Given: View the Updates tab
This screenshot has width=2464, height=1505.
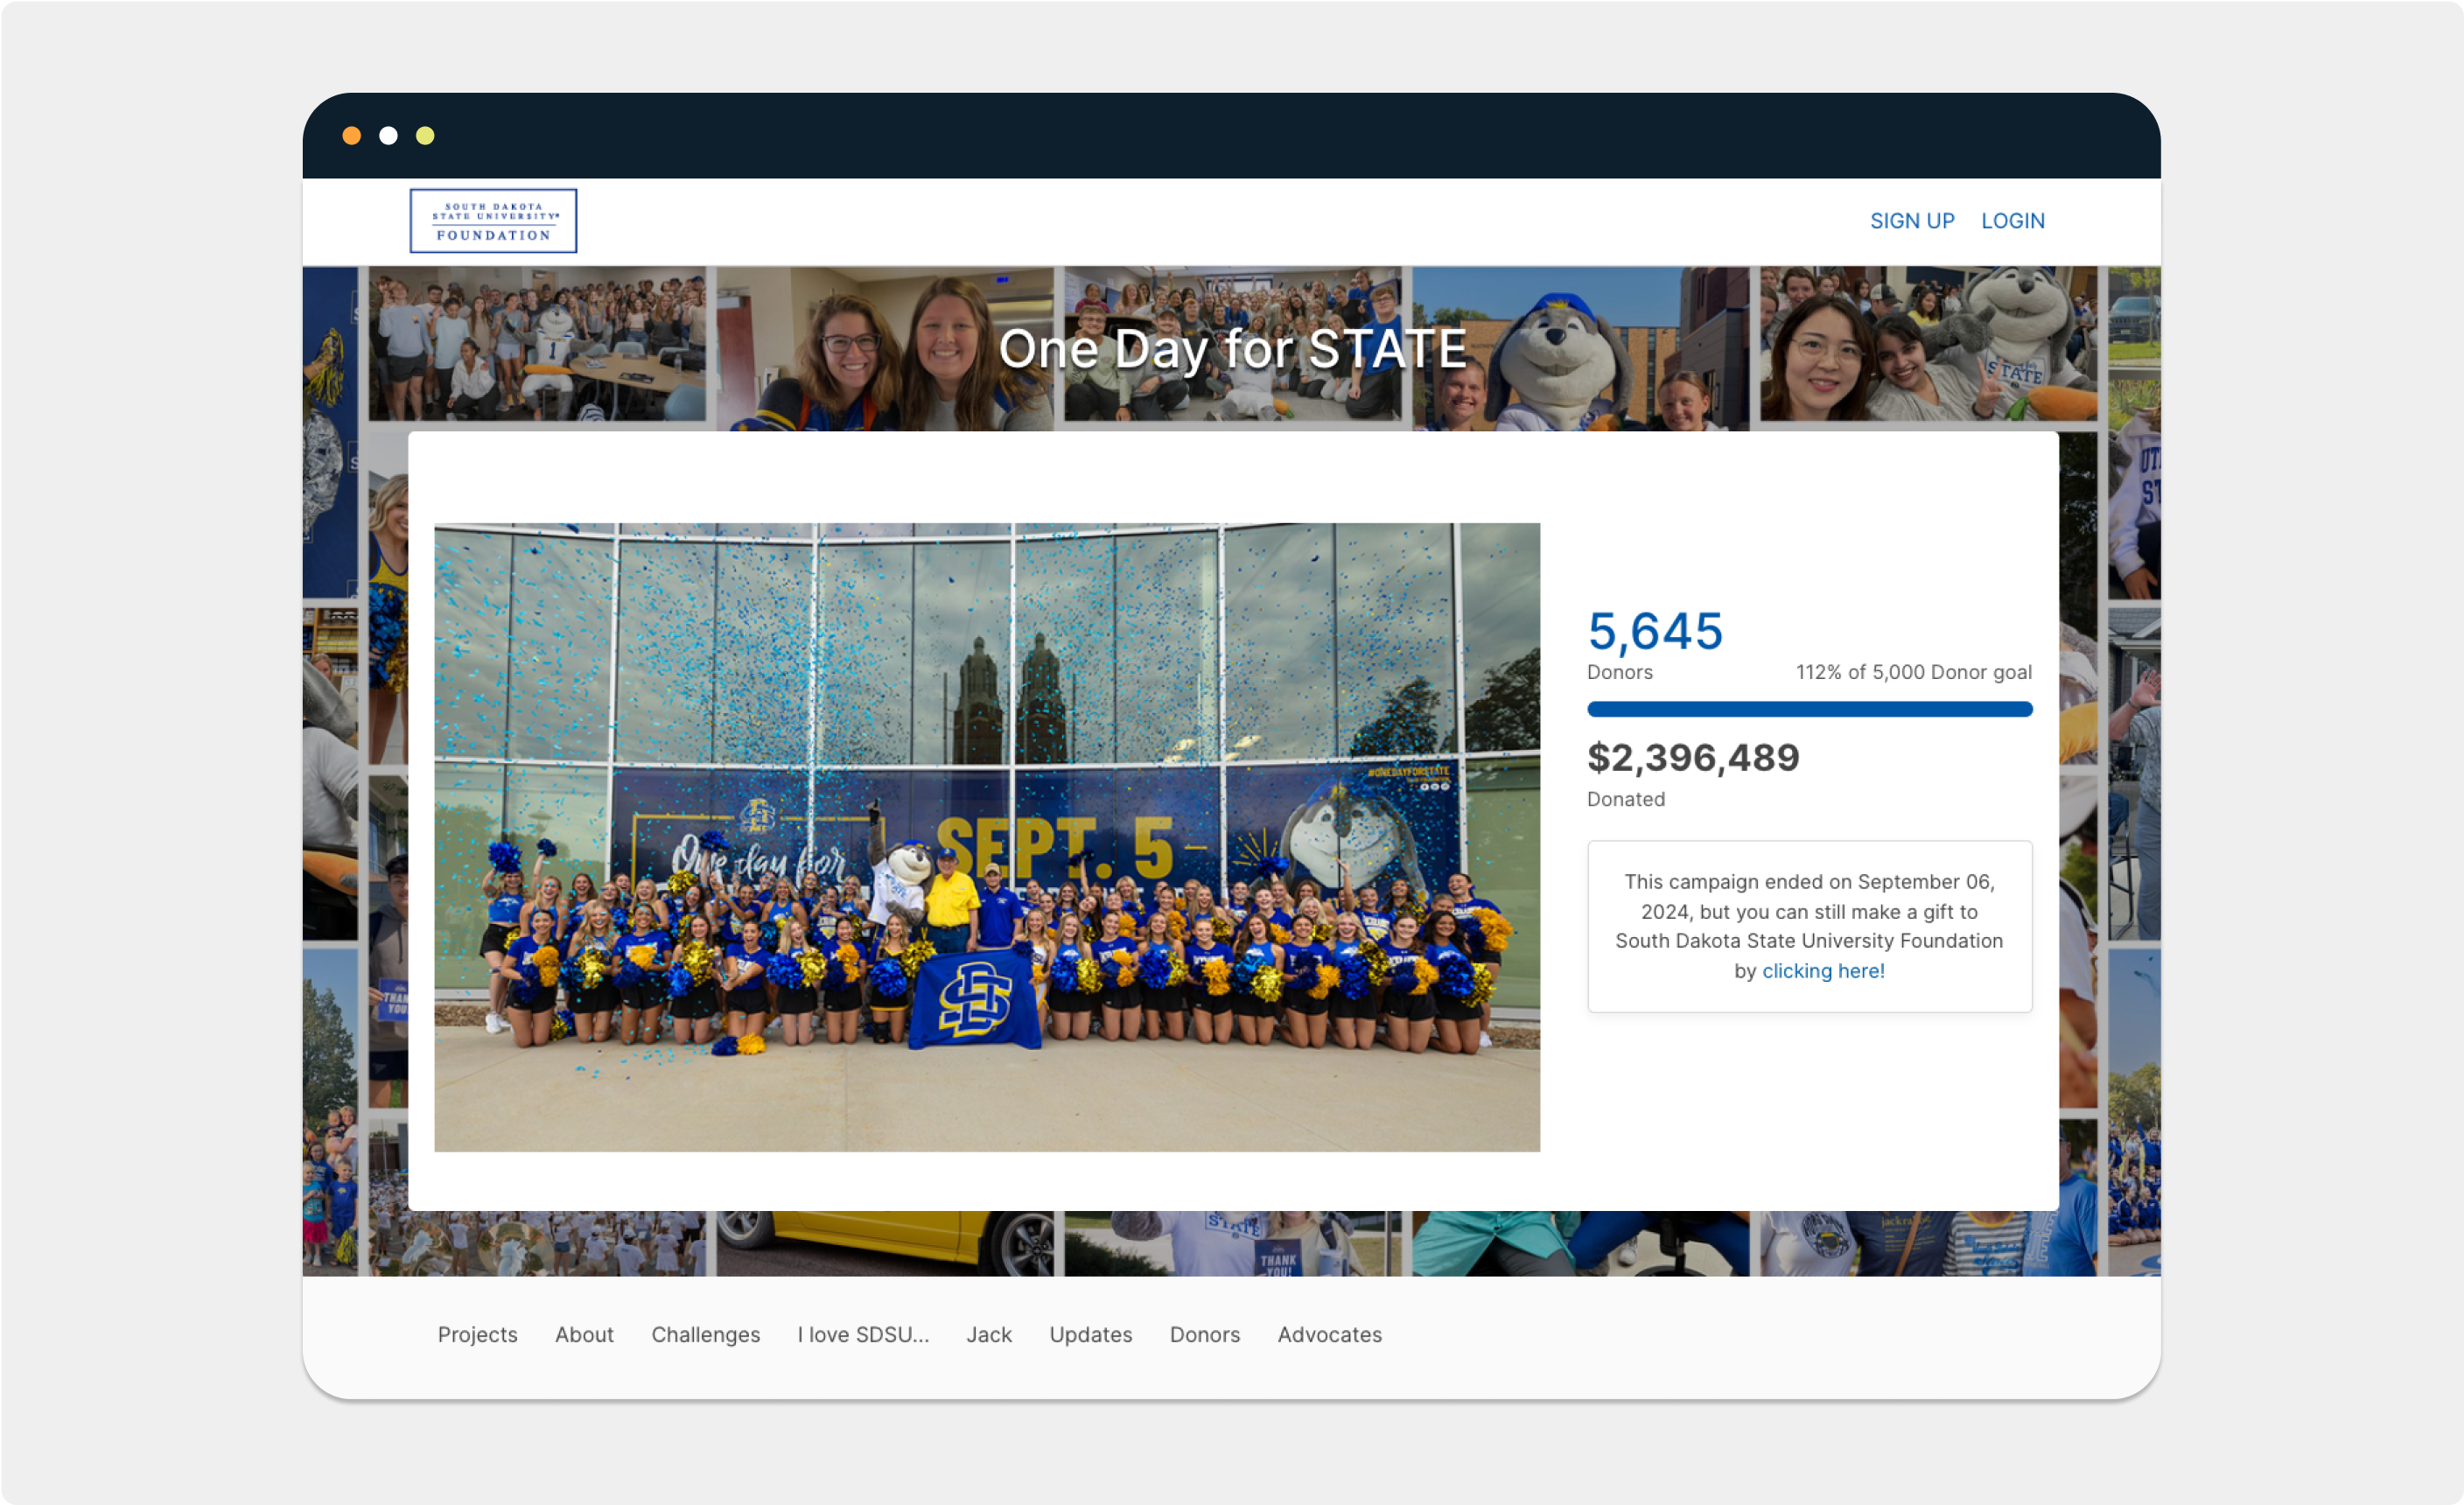Looking at the screenshot, I should click(1090, 1334).
